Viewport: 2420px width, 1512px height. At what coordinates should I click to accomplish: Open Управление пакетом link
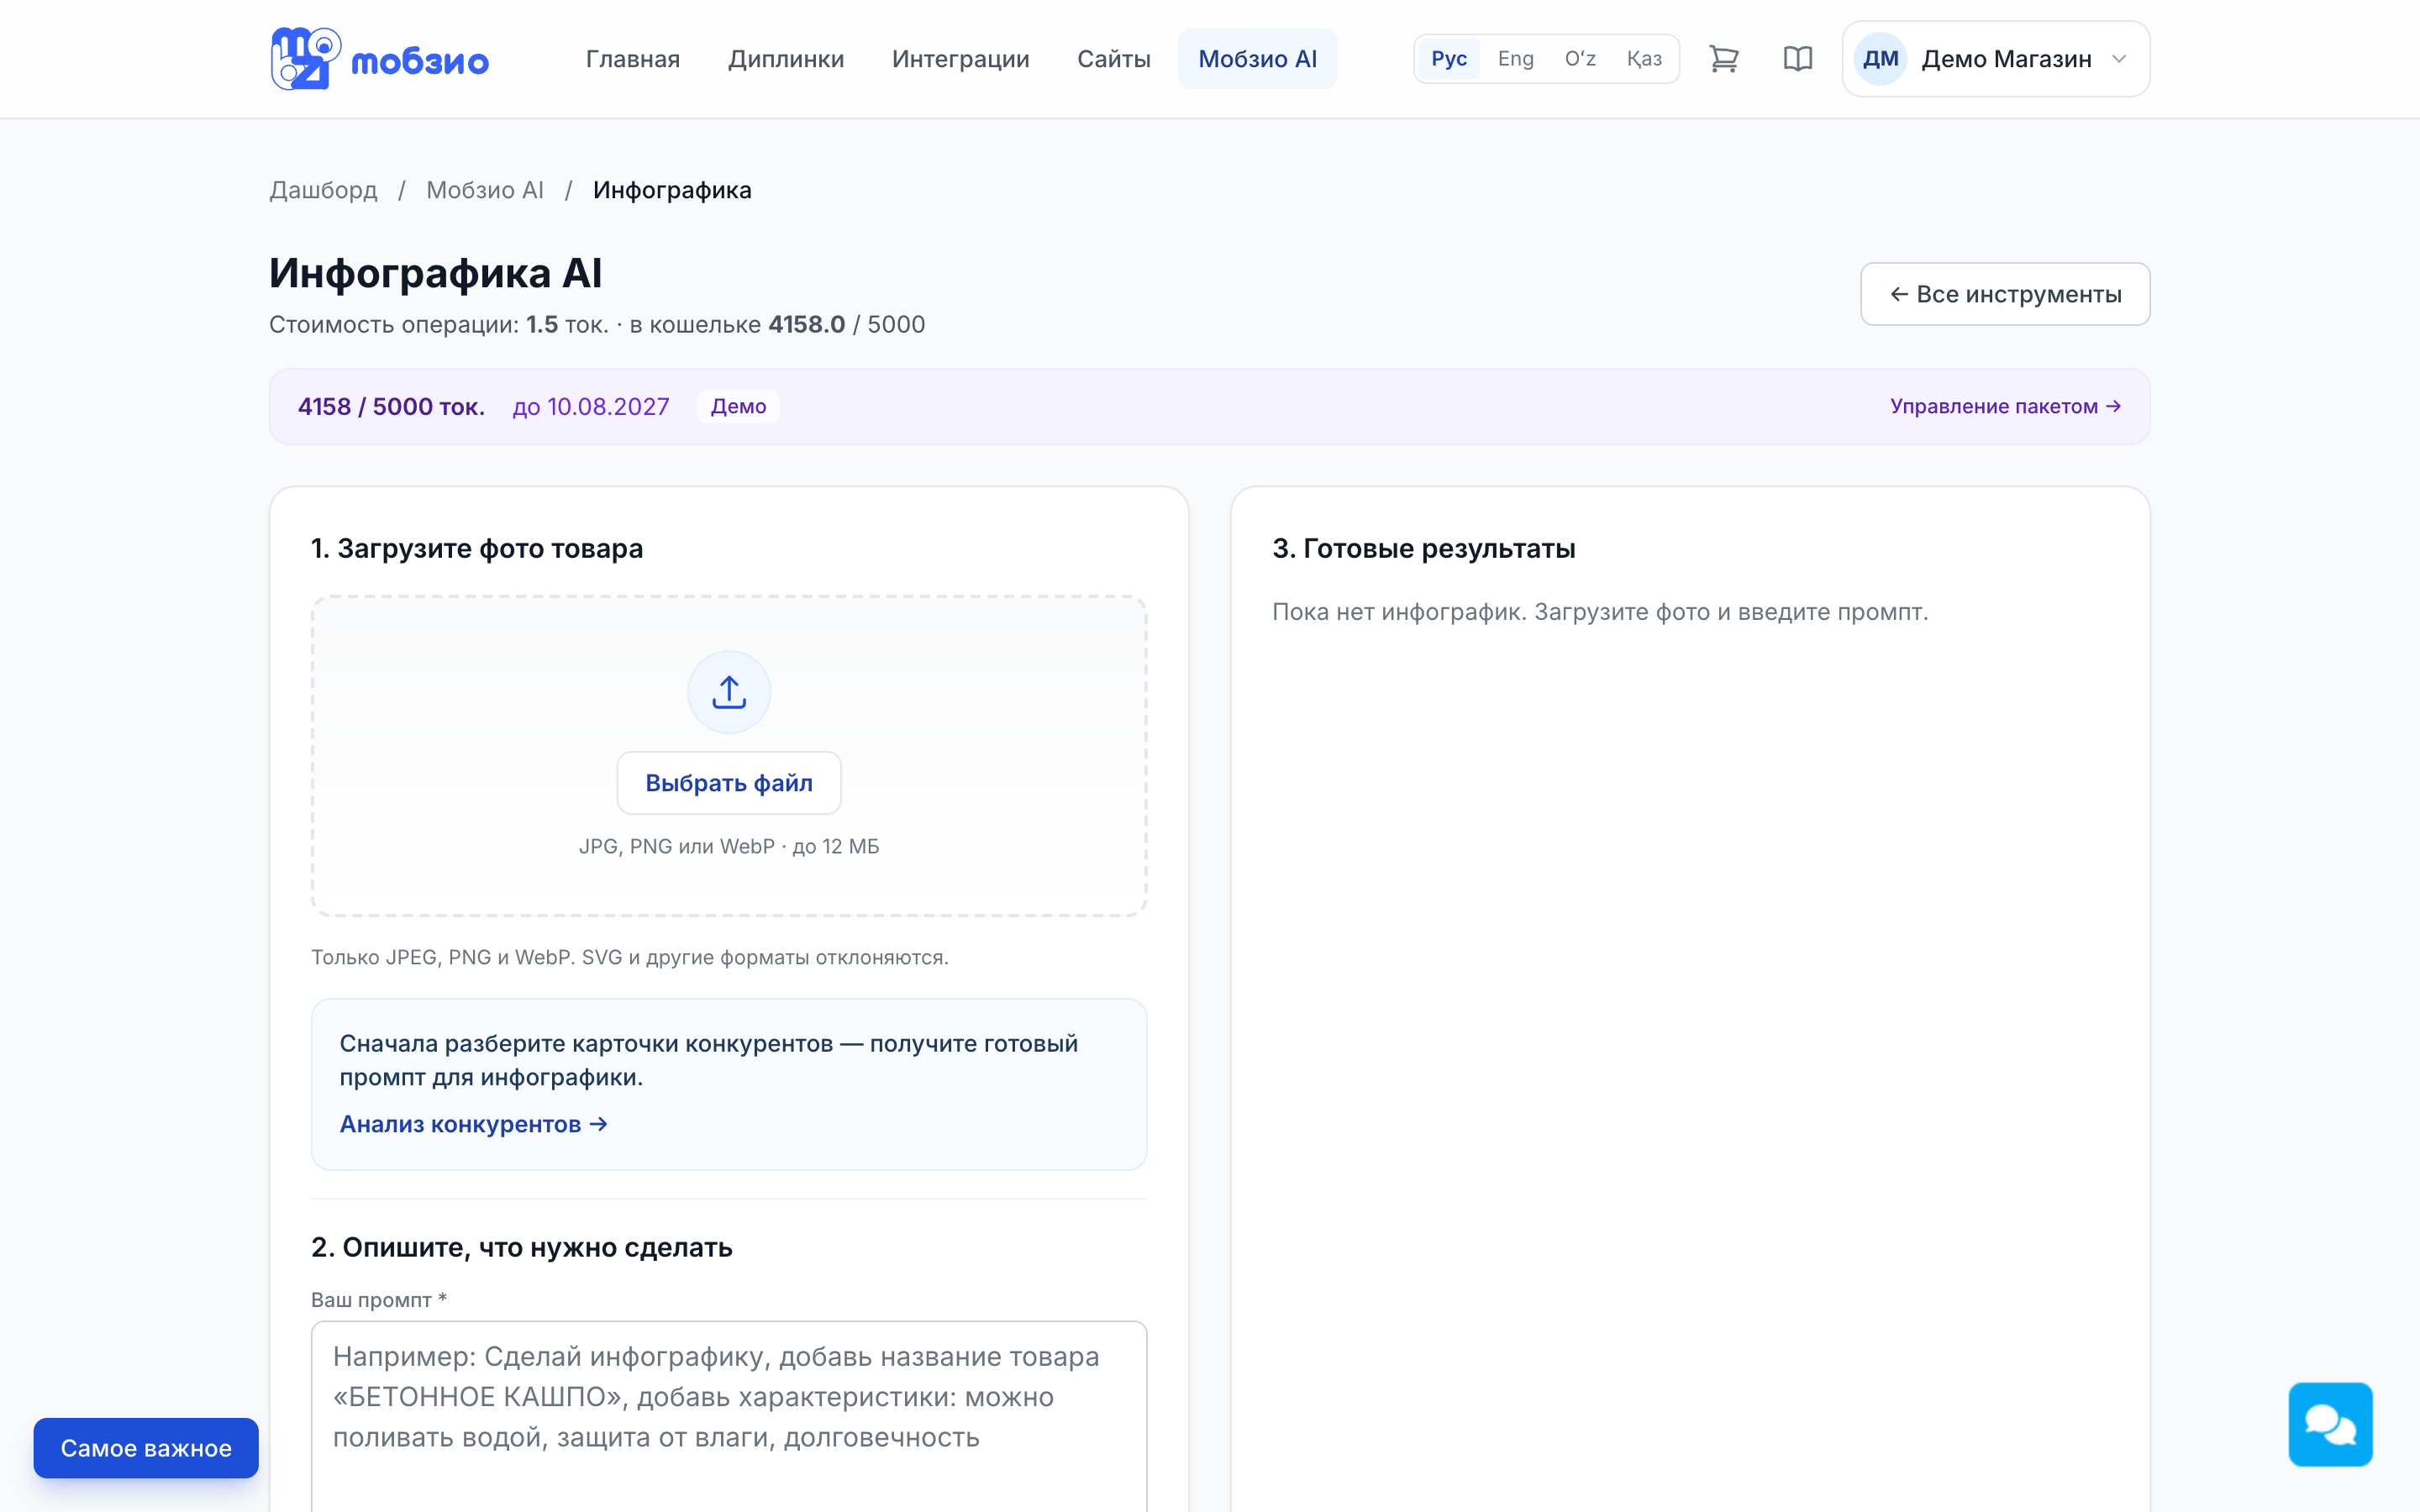[2005, 406]
